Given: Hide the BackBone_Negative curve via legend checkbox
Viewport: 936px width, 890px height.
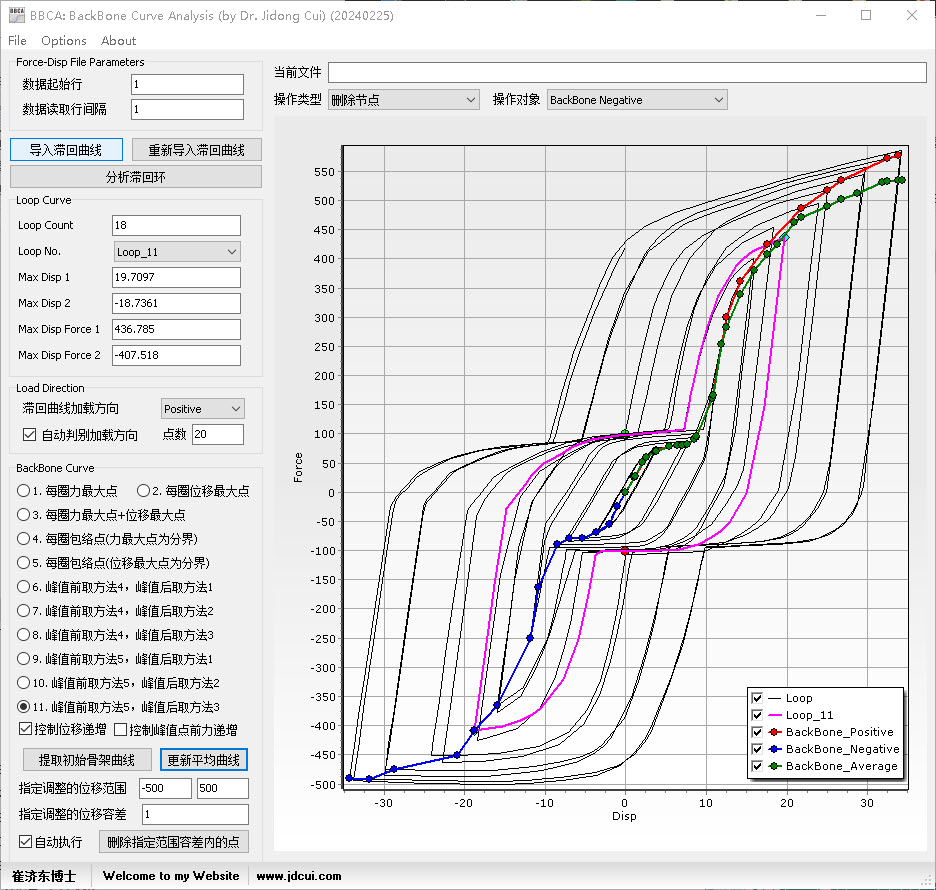Looking at the screenshot, I should pyautogui.click(x=757, y=749).
